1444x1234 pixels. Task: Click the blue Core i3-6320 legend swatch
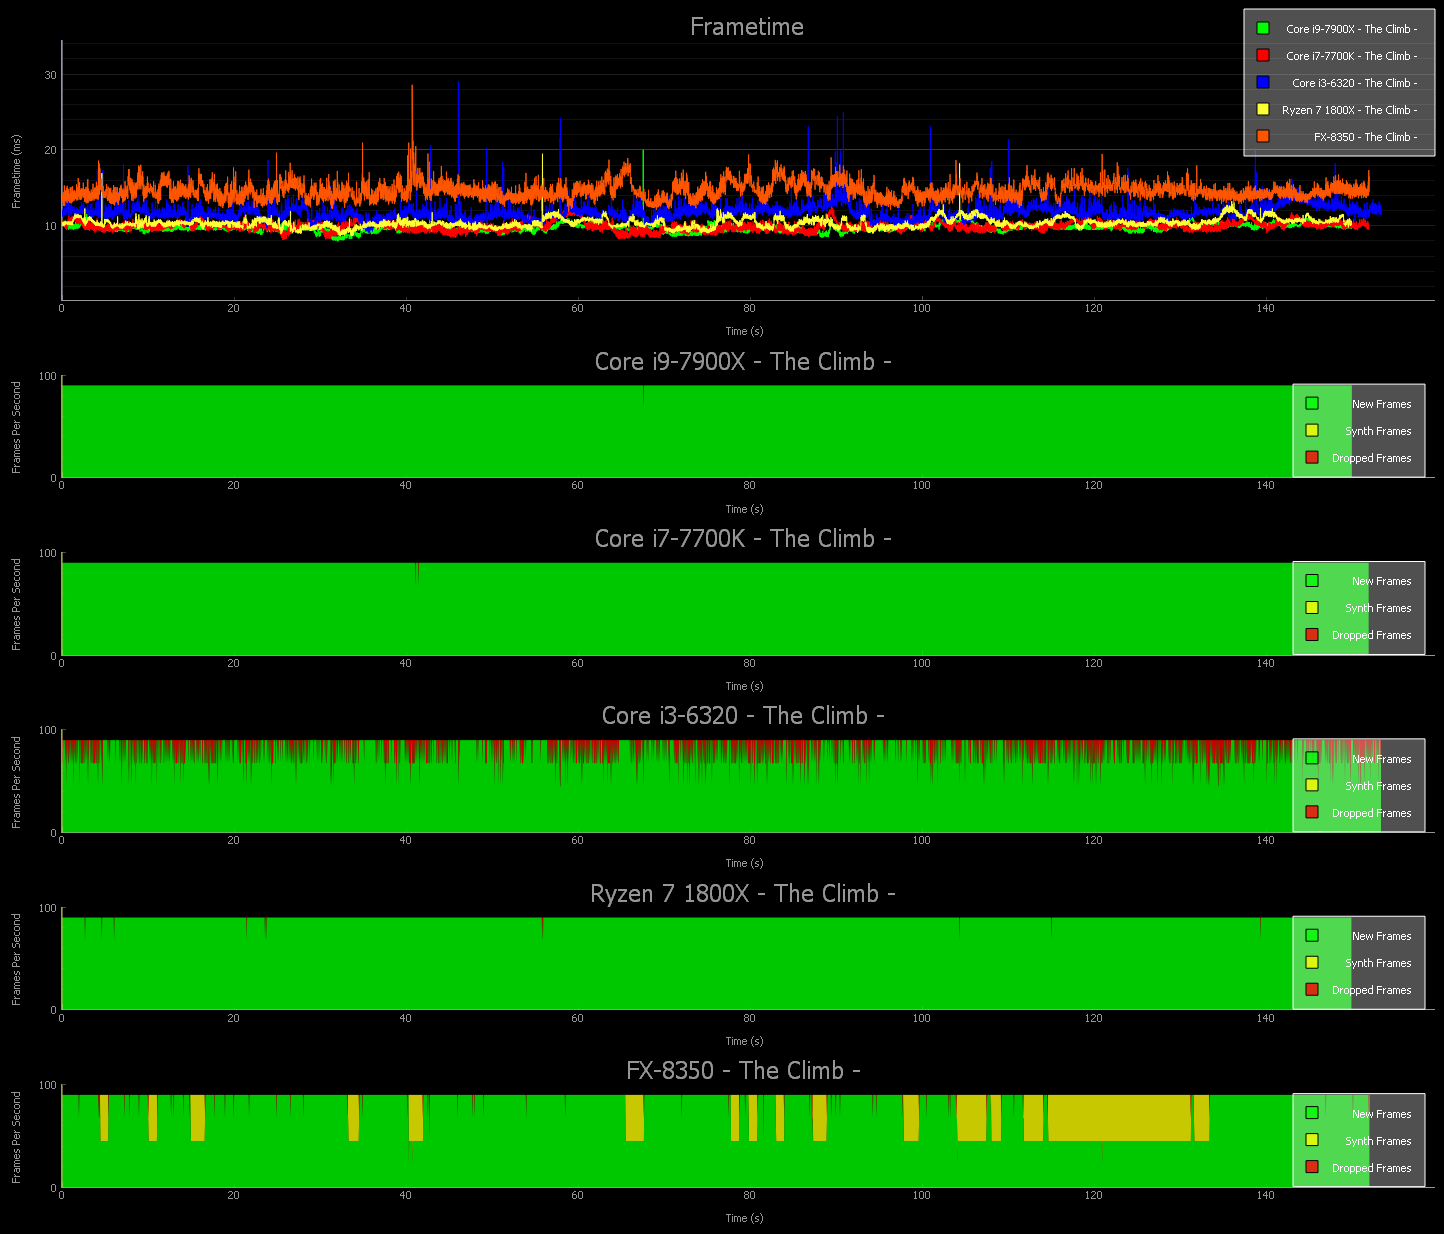(x=1263, y=83)
